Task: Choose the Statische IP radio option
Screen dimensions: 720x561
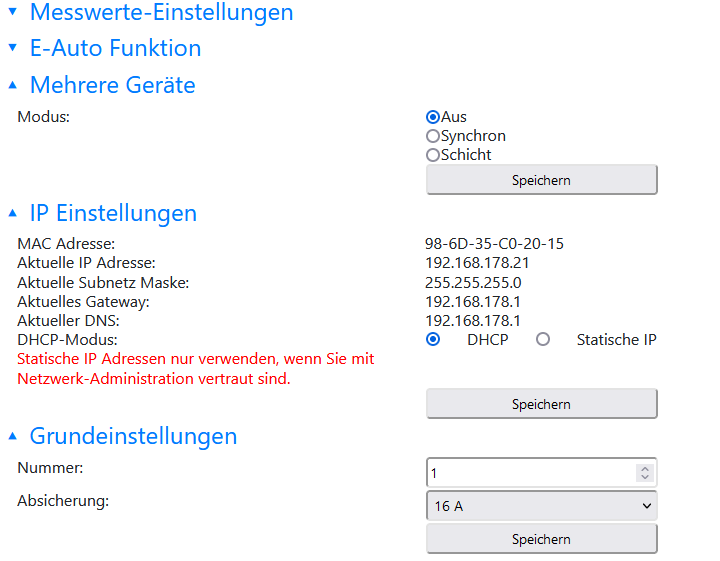Action: coord(543,340)
